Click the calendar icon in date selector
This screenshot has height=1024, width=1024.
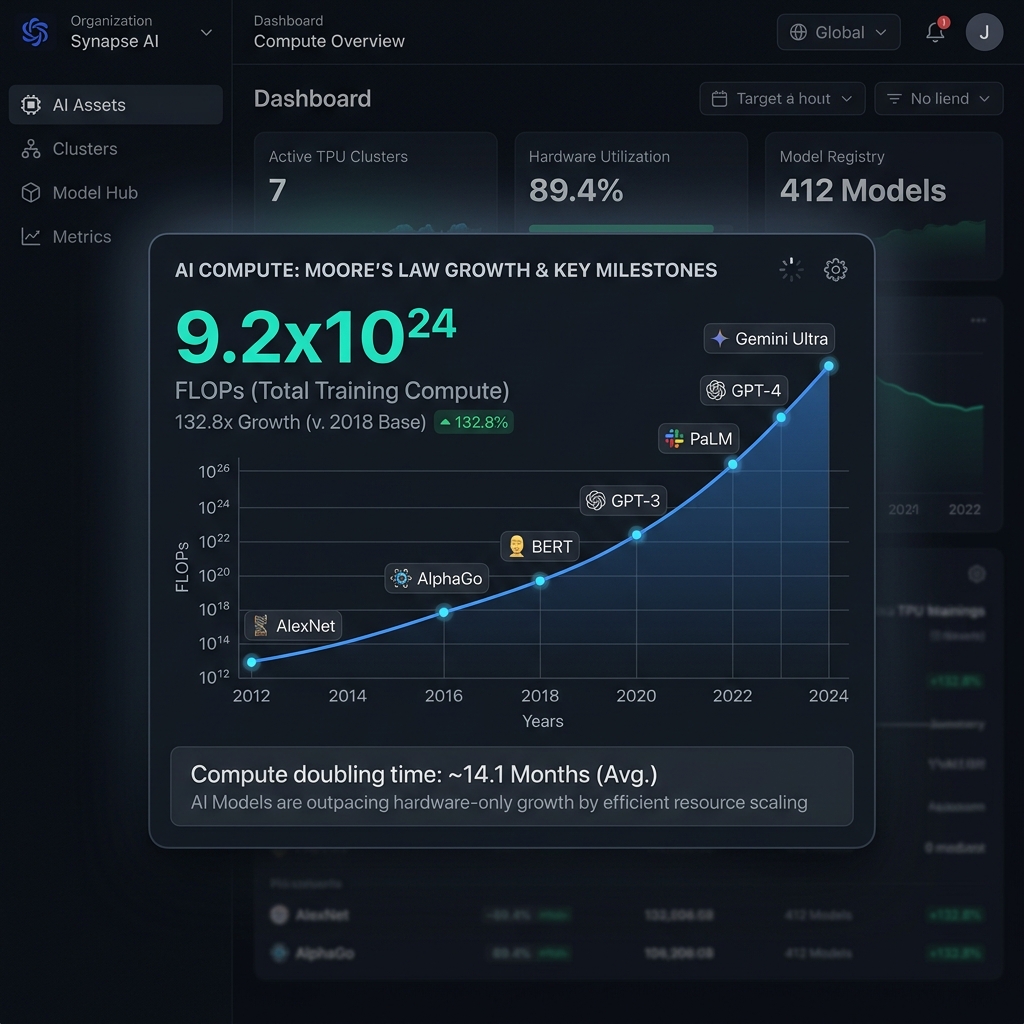click(x=719, y=99)
